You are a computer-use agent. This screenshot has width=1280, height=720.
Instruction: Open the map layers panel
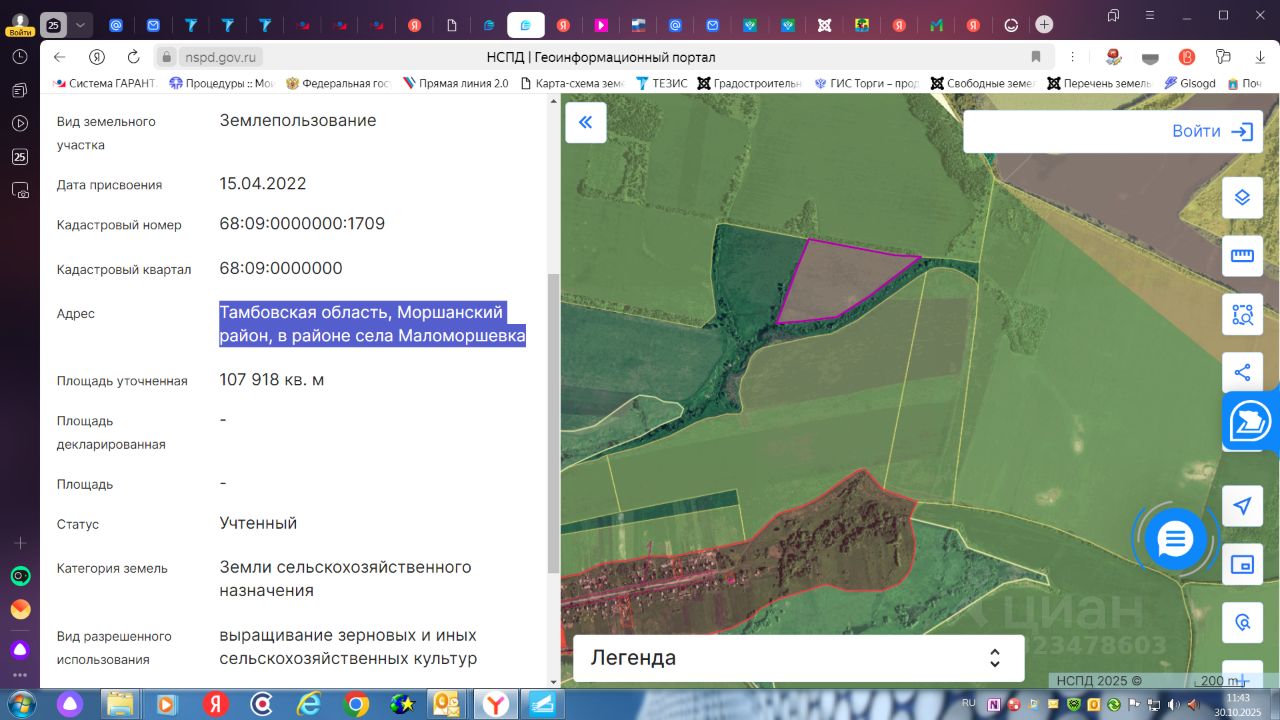coord(1242,198)
